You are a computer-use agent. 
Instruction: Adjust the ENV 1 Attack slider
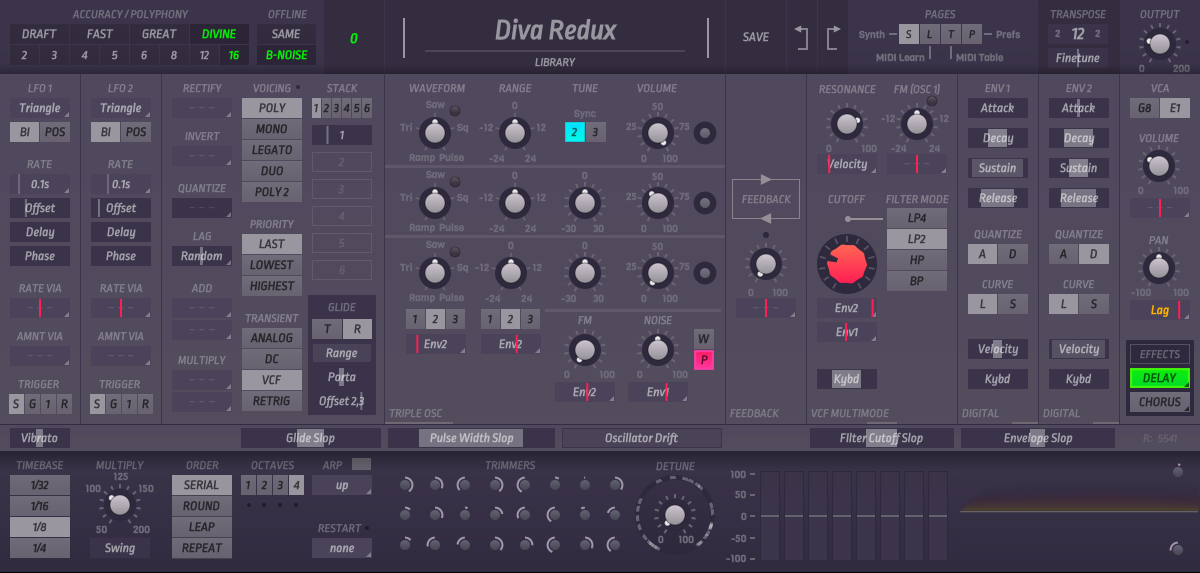997,108
